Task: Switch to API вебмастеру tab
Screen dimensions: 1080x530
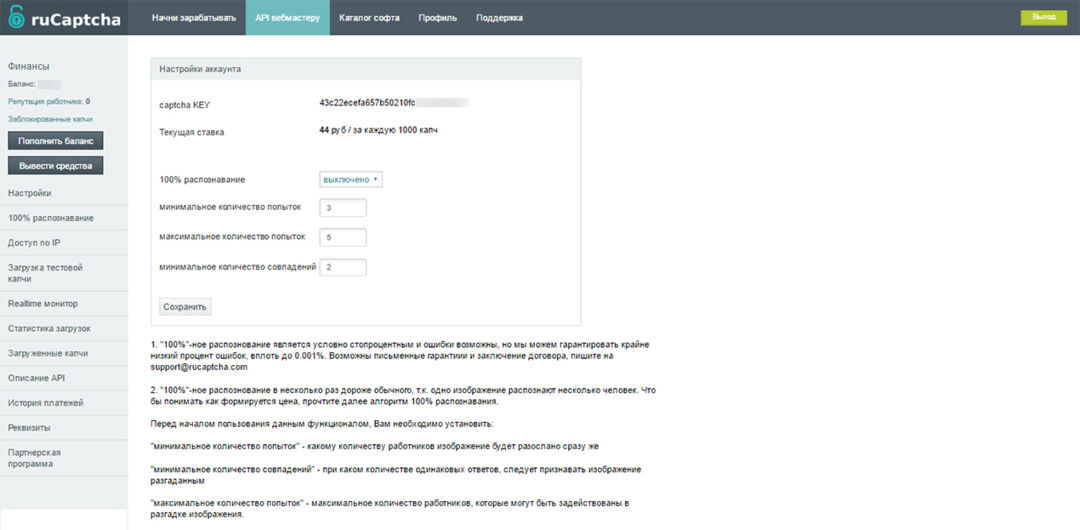Action: [x=287, y=17]
